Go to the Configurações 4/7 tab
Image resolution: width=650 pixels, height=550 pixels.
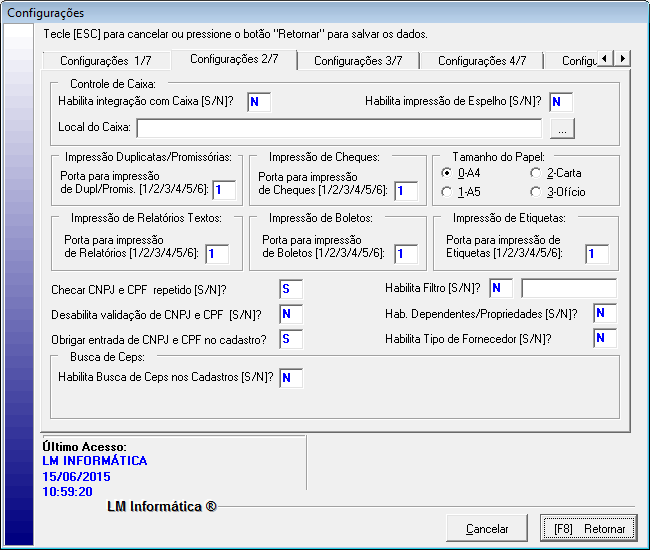(482, 61)
